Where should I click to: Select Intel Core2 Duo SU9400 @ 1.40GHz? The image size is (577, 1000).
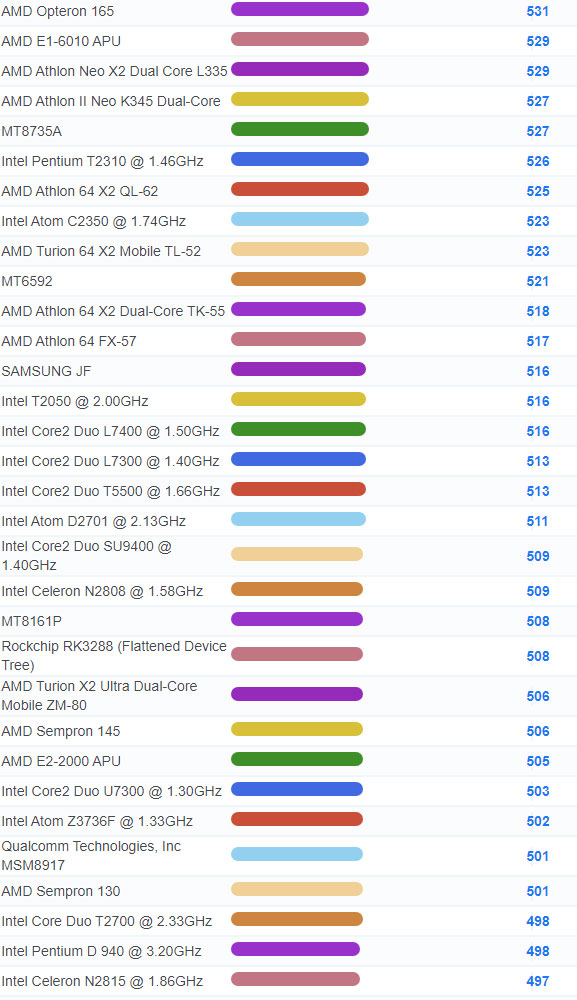pos(87,555)
